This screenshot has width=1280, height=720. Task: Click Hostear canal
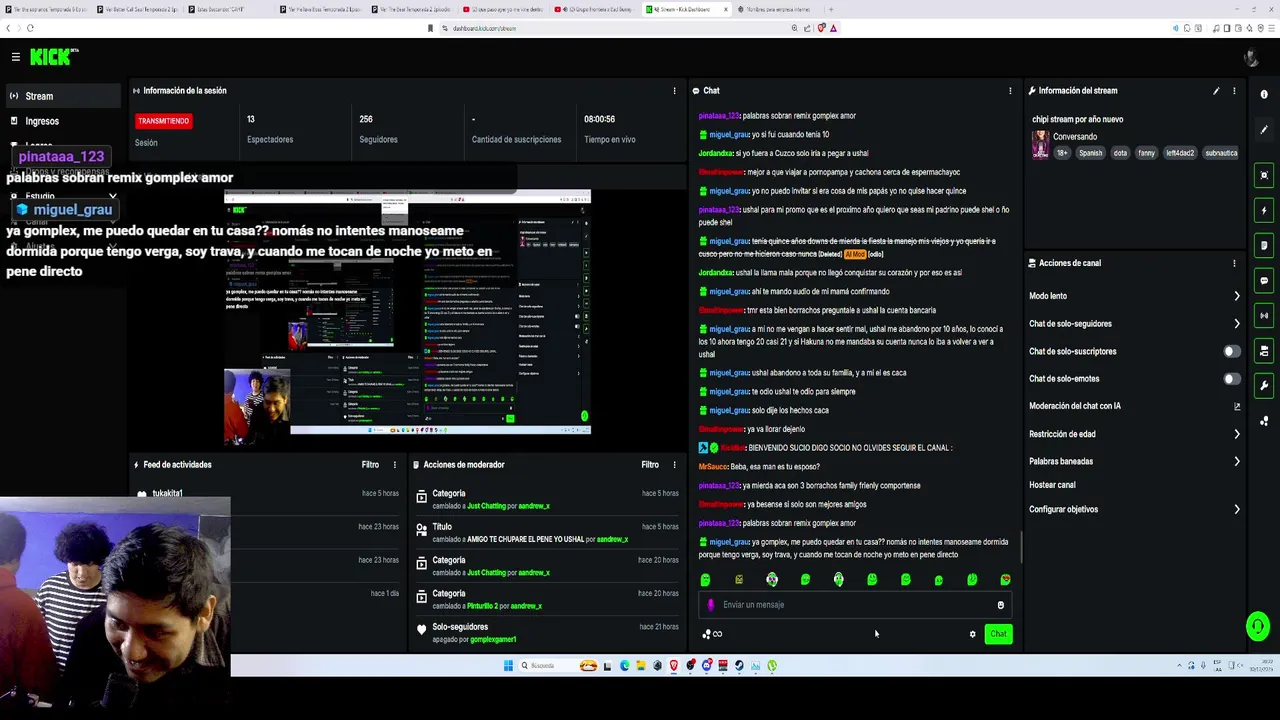click(1052, 485)
